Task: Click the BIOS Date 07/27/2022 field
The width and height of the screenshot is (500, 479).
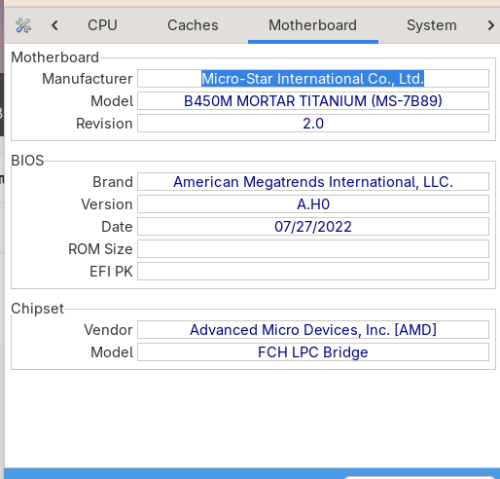Action: point(313,226)
